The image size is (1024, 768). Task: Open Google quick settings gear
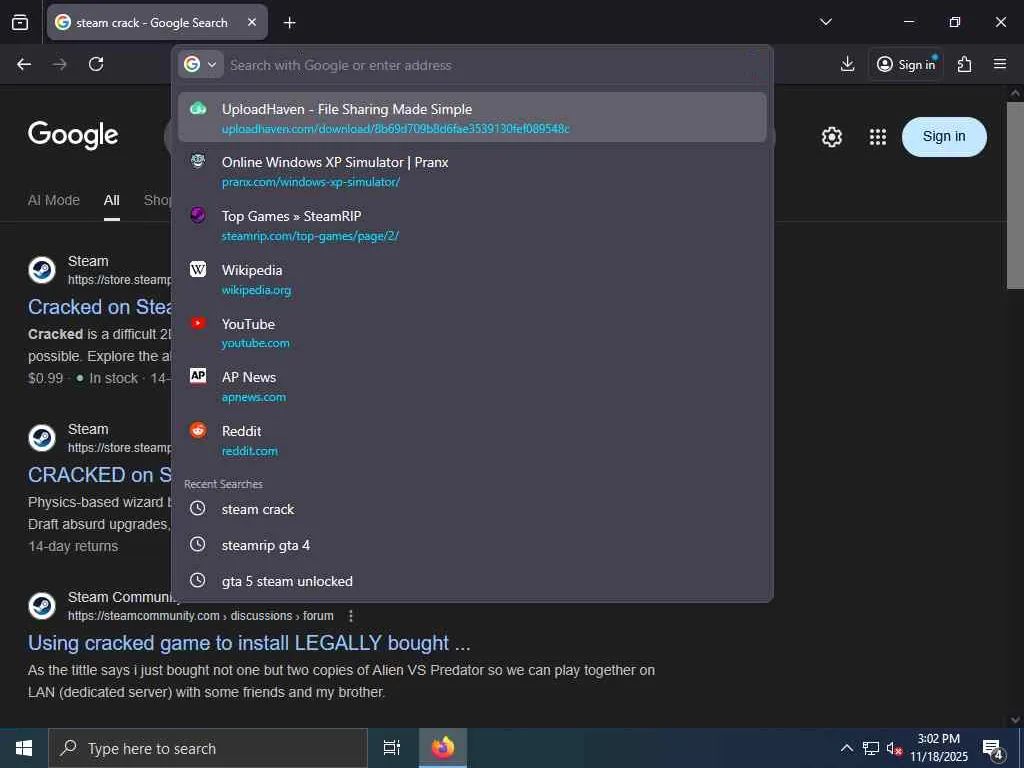(831, 137)
